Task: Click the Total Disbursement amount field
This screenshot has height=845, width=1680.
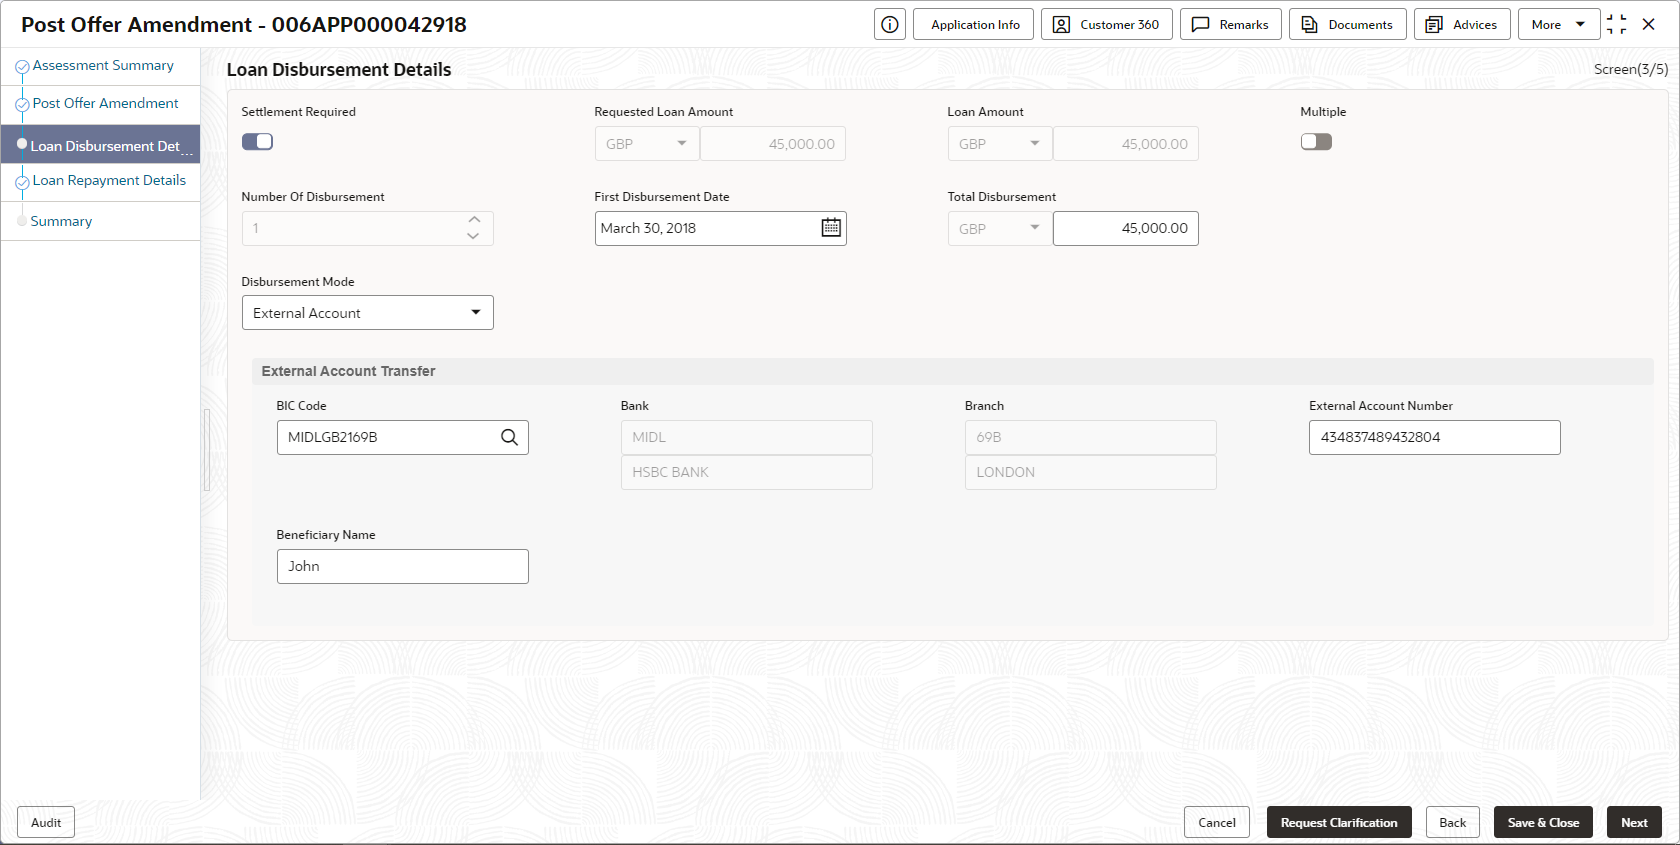Action: click(1126, 228)
